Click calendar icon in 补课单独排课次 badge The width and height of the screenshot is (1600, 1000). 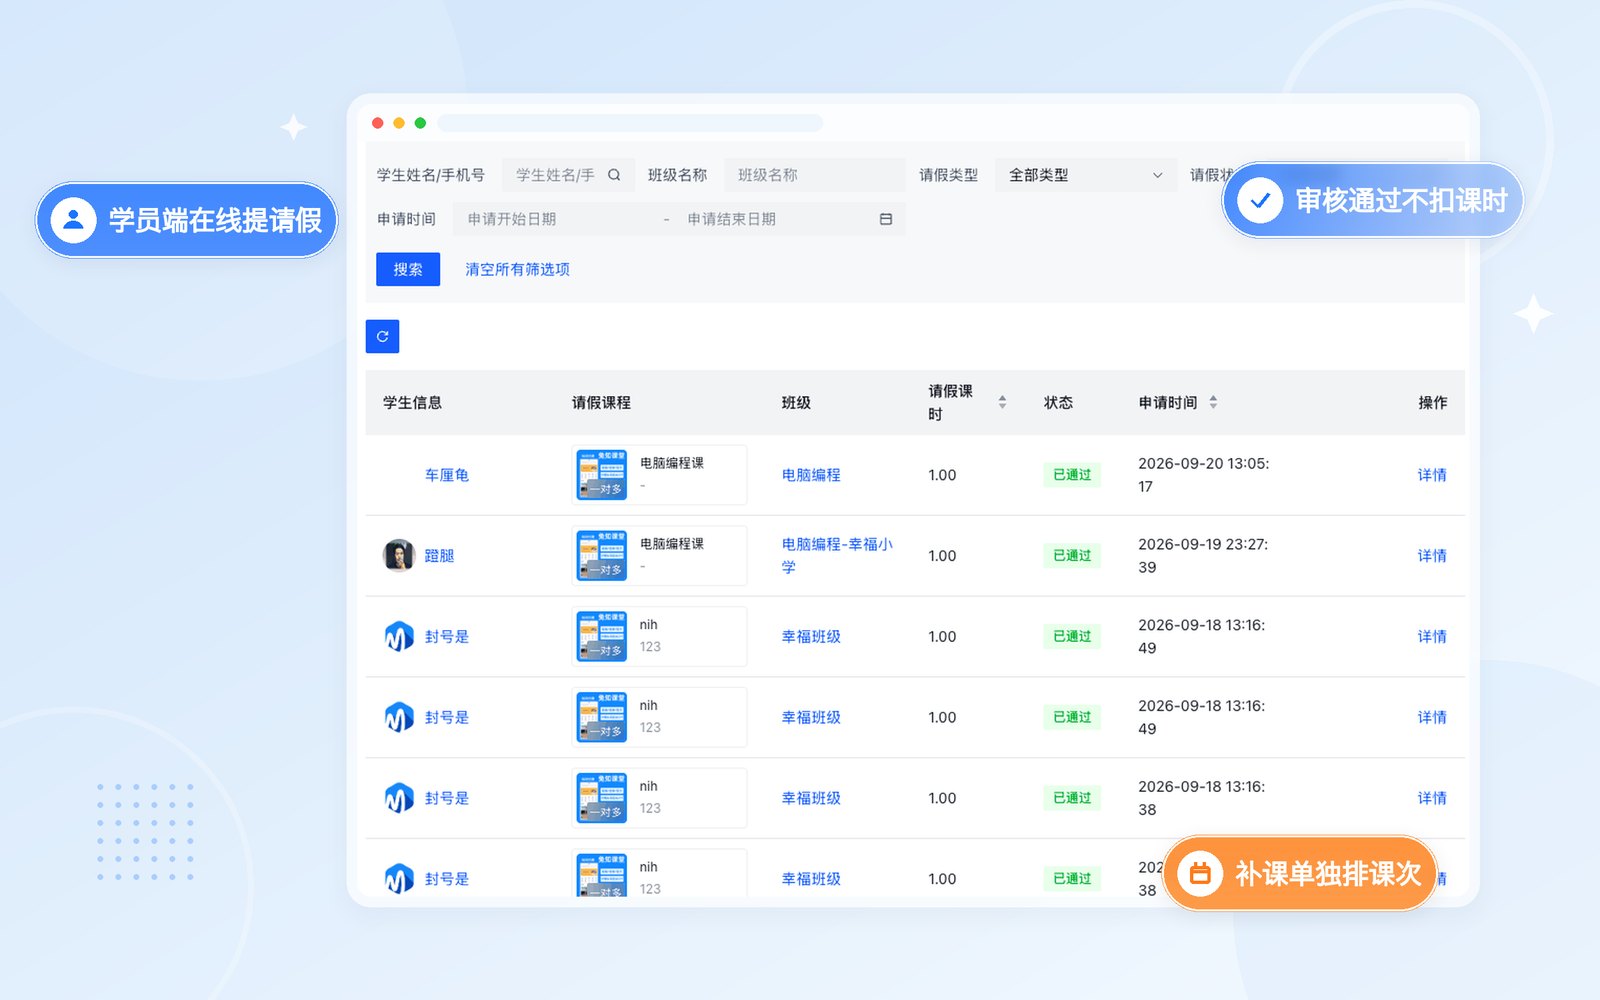tap(1200, 874)
